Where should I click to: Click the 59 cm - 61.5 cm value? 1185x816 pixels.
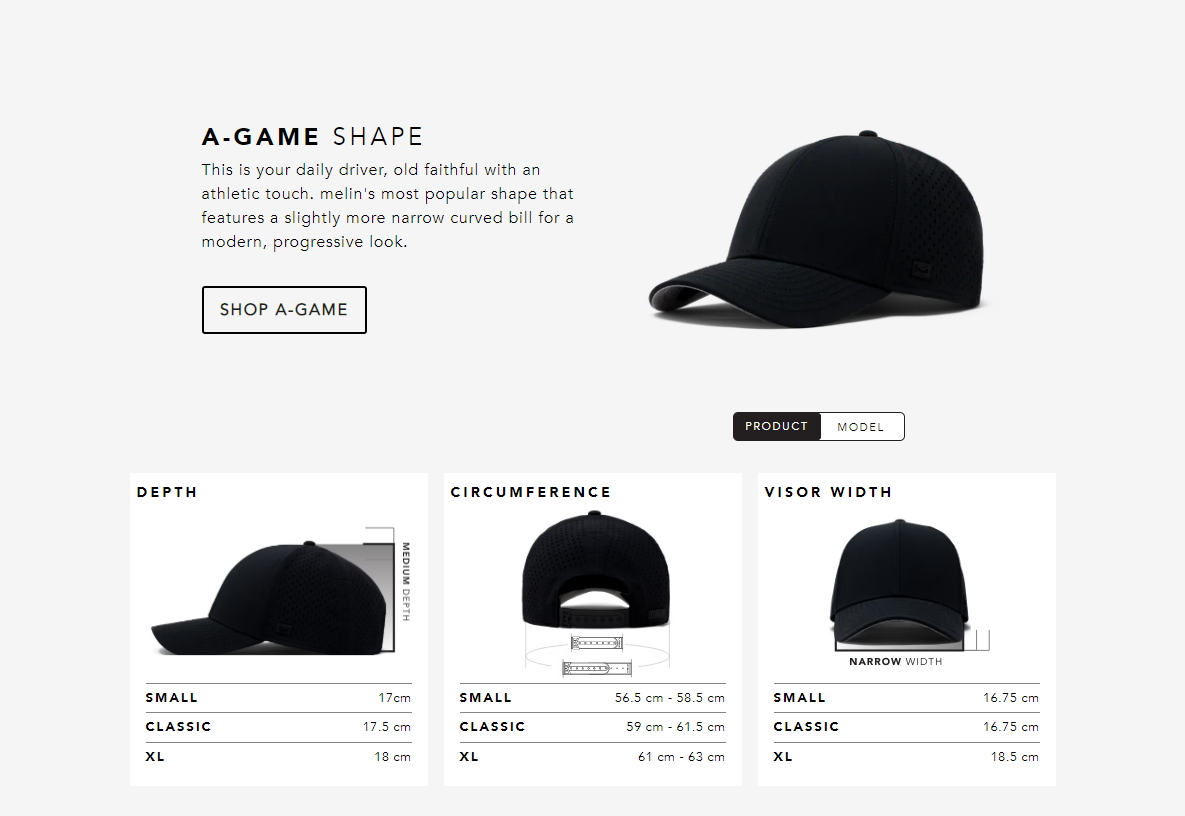(x=675, y=727)
